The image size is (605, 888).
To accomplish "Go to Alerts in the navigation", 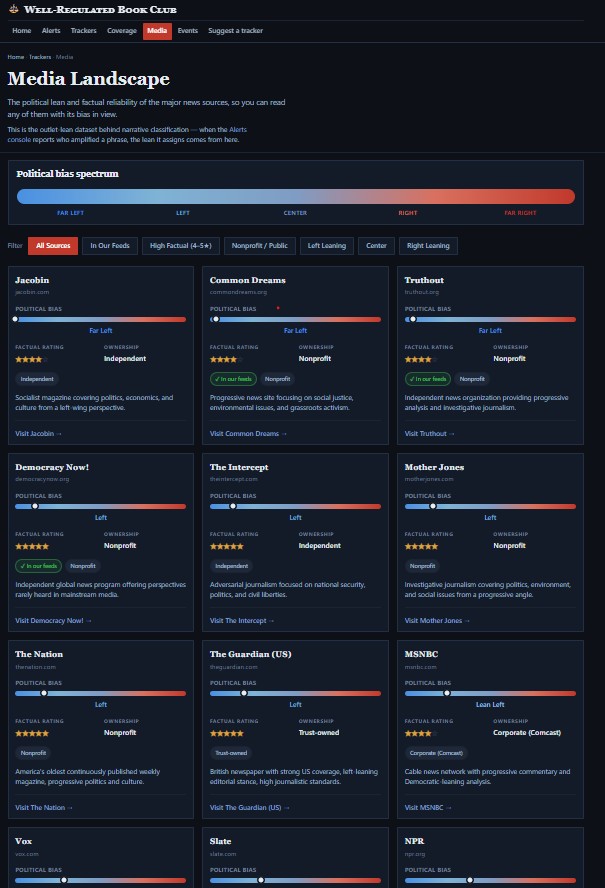I will pos(51,31).
